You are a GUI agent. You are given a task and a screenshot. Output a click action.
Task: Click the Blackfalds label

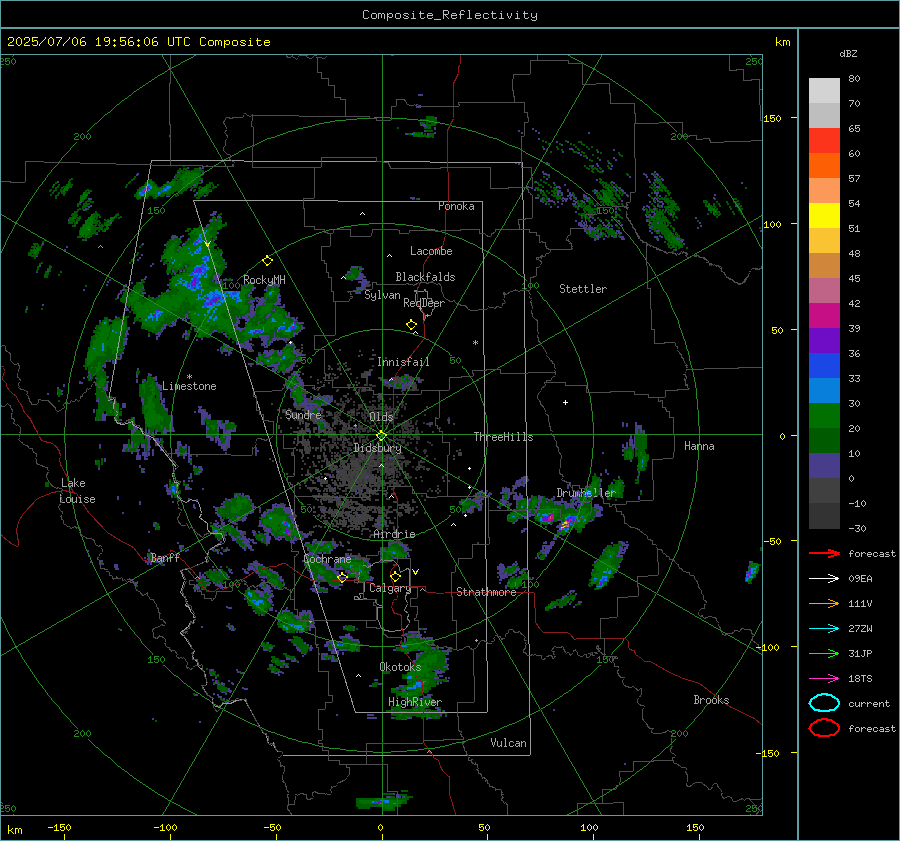coord(425,277)
